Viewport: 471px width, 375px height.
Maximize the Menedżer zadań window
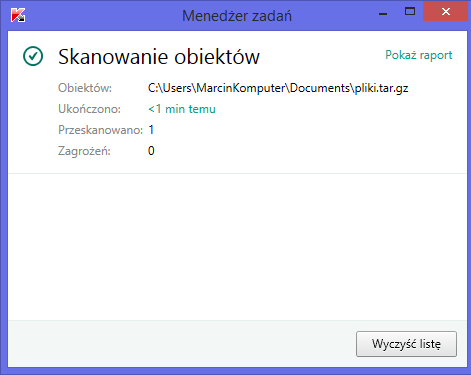pyautogui.click(x=410, y=12)
